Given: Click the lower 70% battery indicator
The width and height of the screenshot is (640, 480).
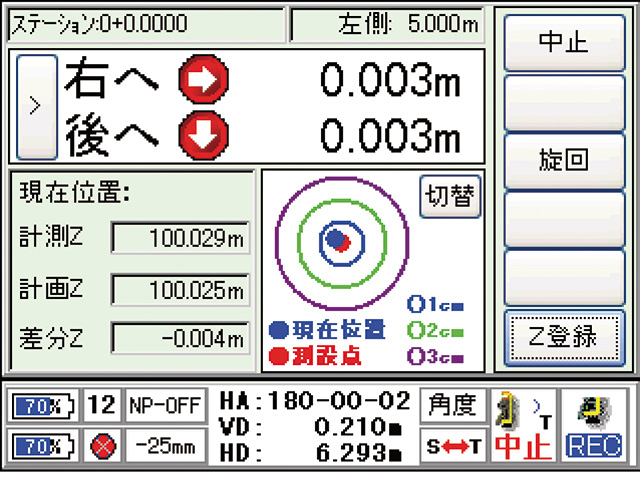Looking at the screenshot, I should coord(42,446).
